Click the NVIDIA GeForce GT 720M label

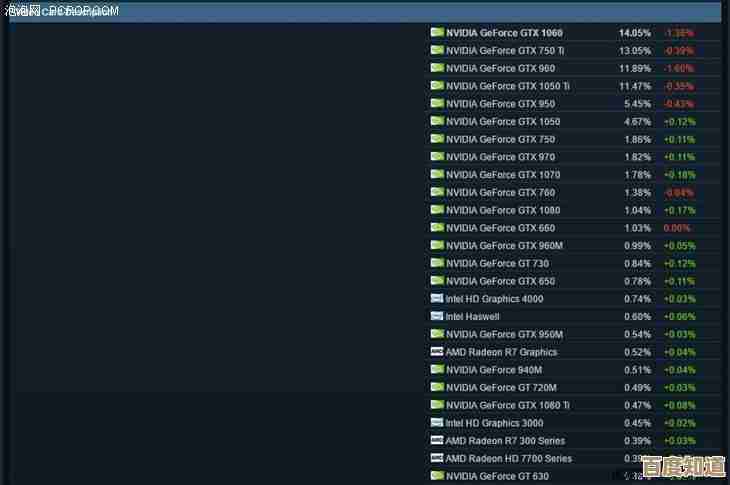(x=501, y=387)
